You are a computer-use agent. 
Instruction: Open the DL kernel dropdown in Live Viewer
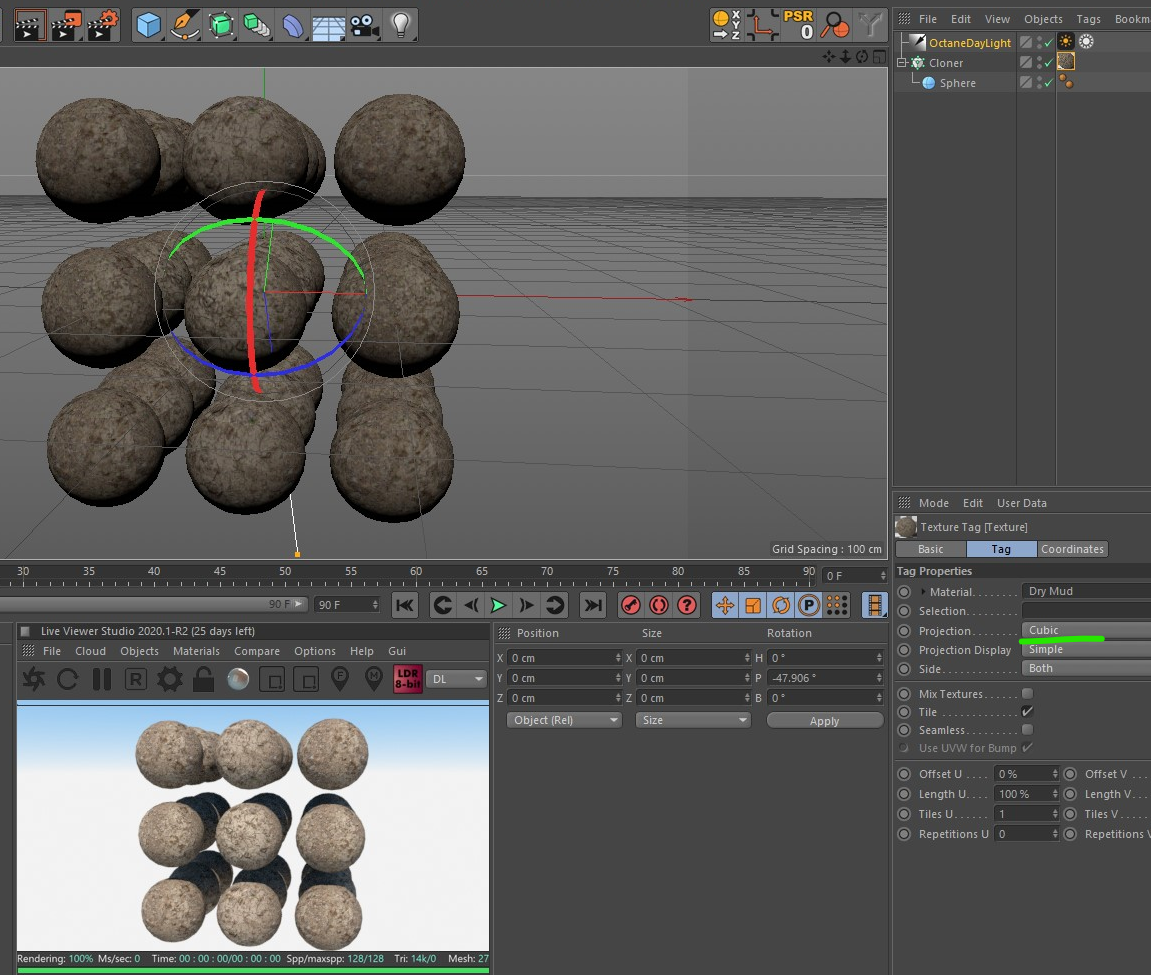coord(456,679)
